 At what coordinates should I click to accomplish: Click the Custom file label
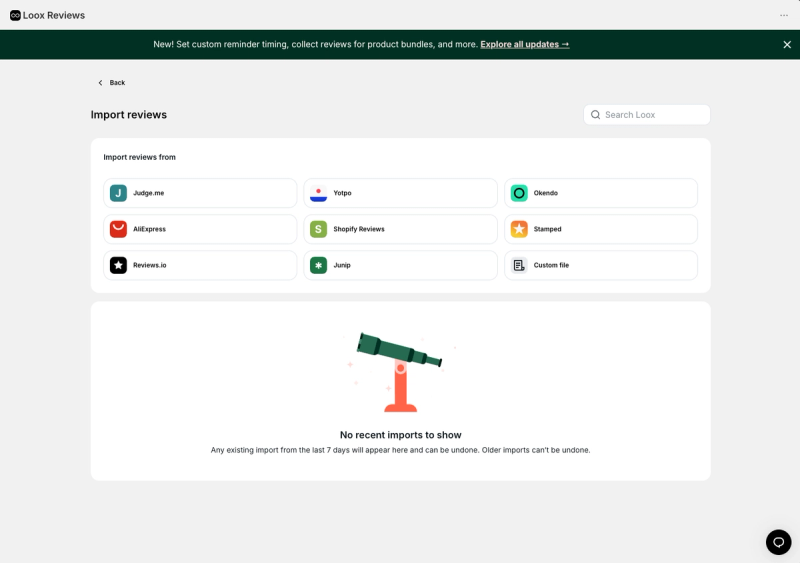(x=551, y=265)
